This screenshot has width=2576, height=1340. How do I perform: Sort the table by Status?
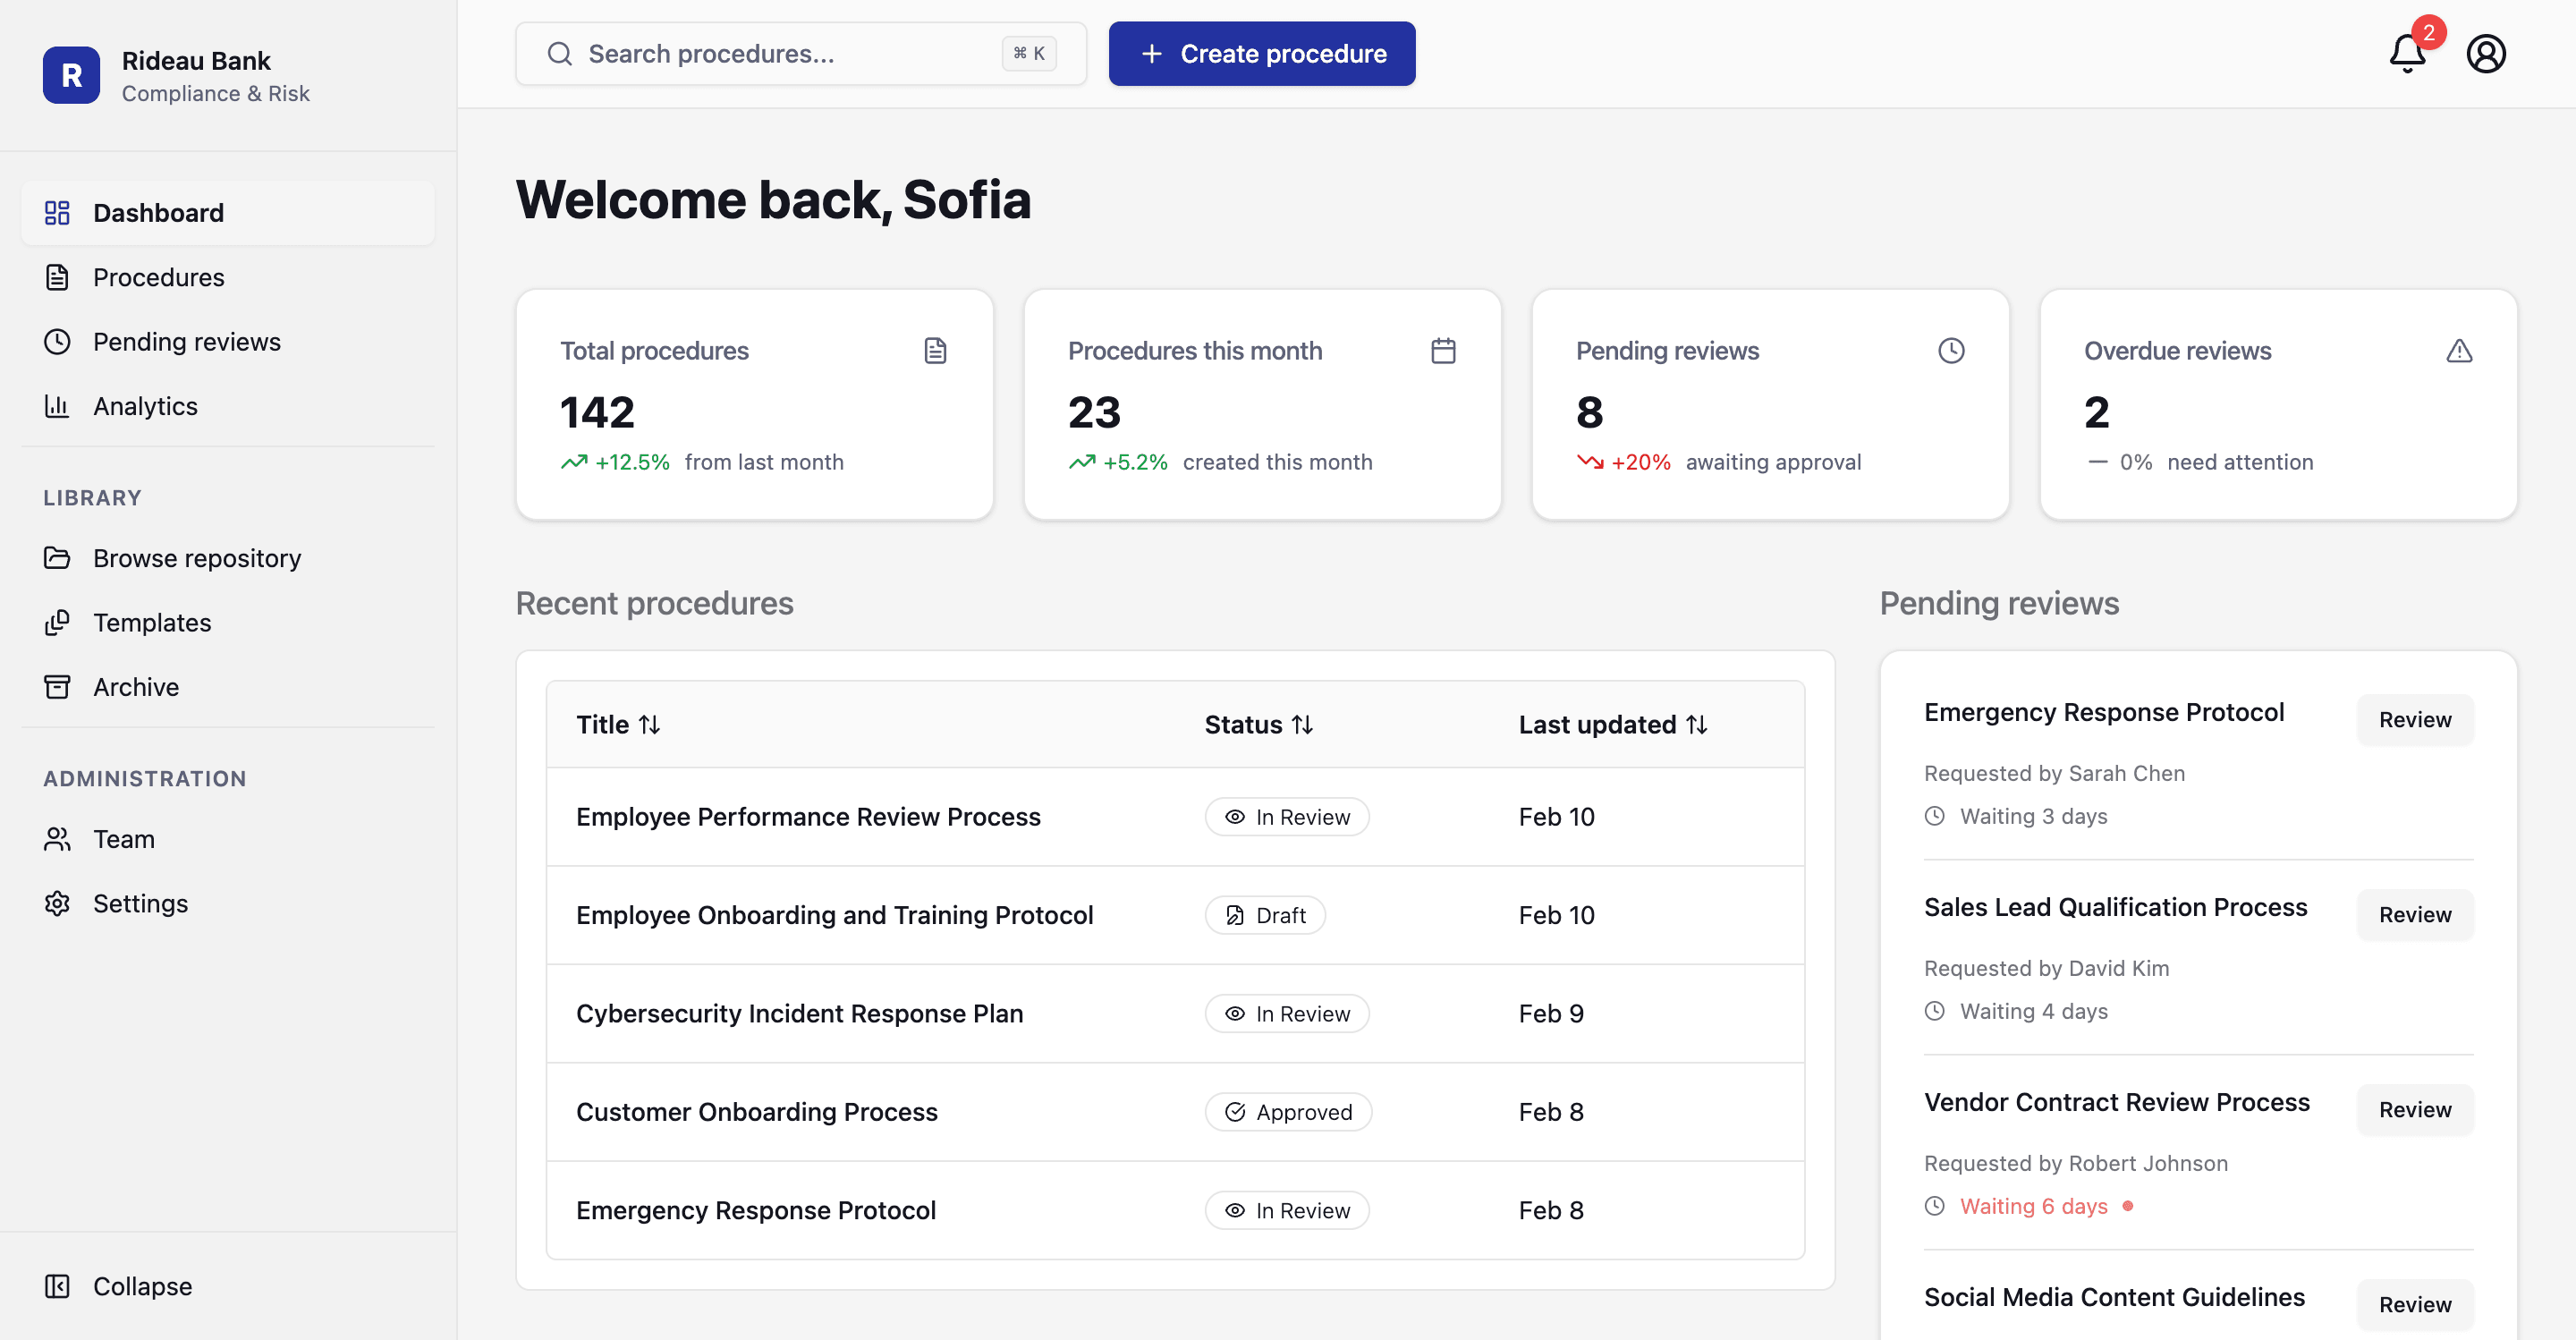point(1259,724)
